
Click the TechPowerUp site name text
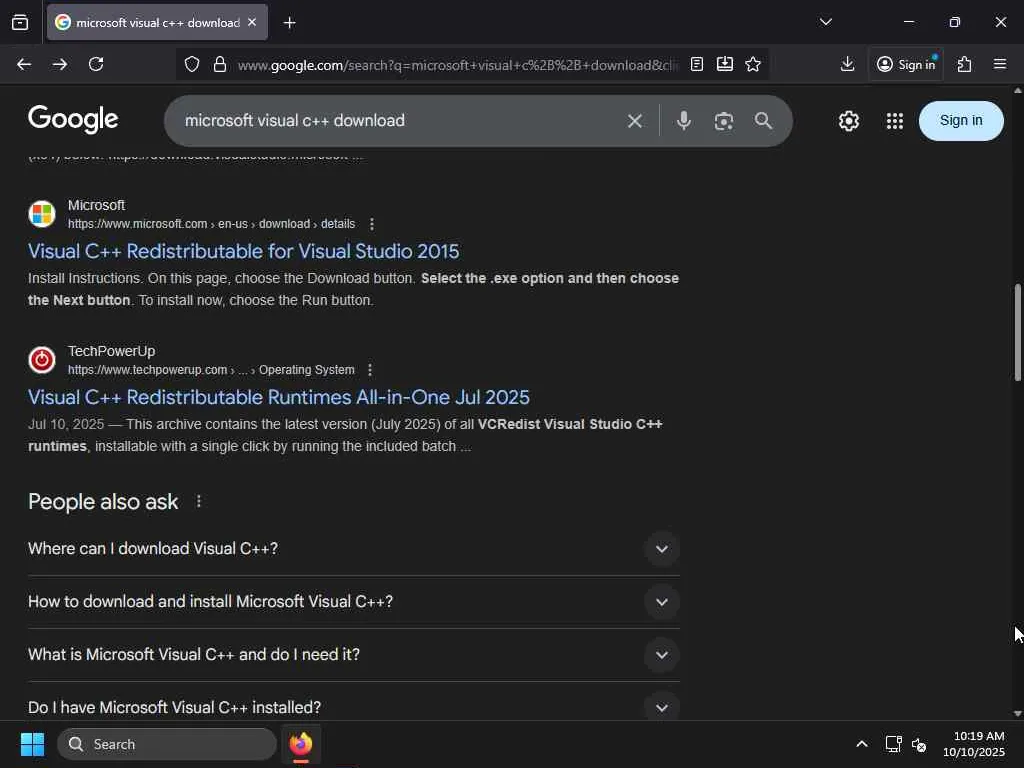[x=112, y=351]
